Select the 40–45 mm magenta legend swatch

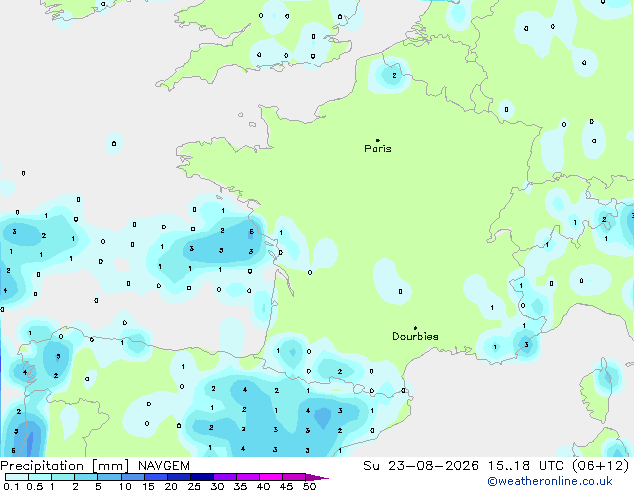point(271,477)
